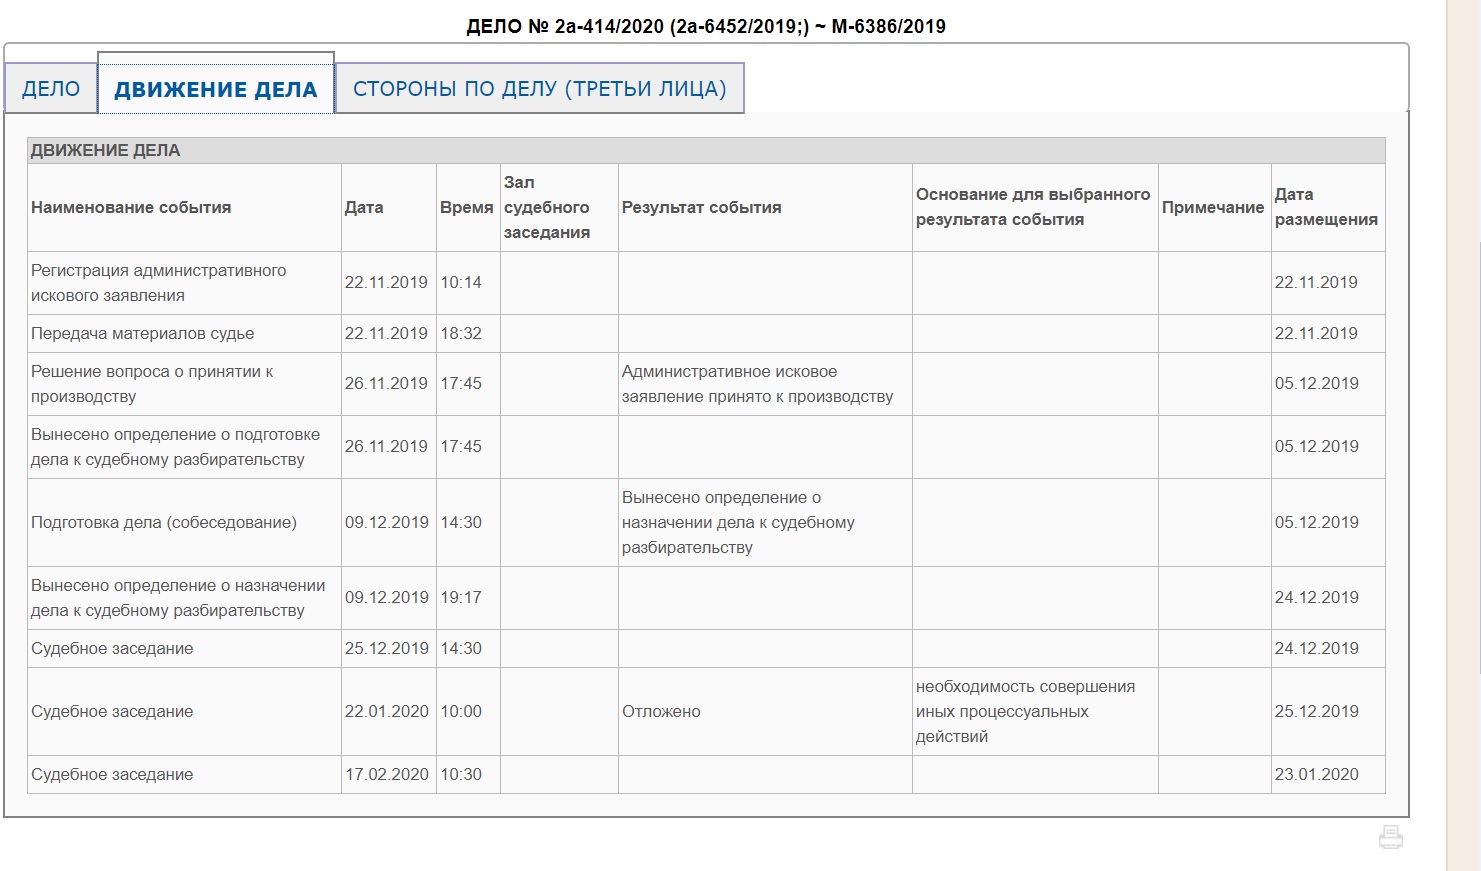
Task: Click the date cell 17.02.2020
Action: (x=387, y=775)
